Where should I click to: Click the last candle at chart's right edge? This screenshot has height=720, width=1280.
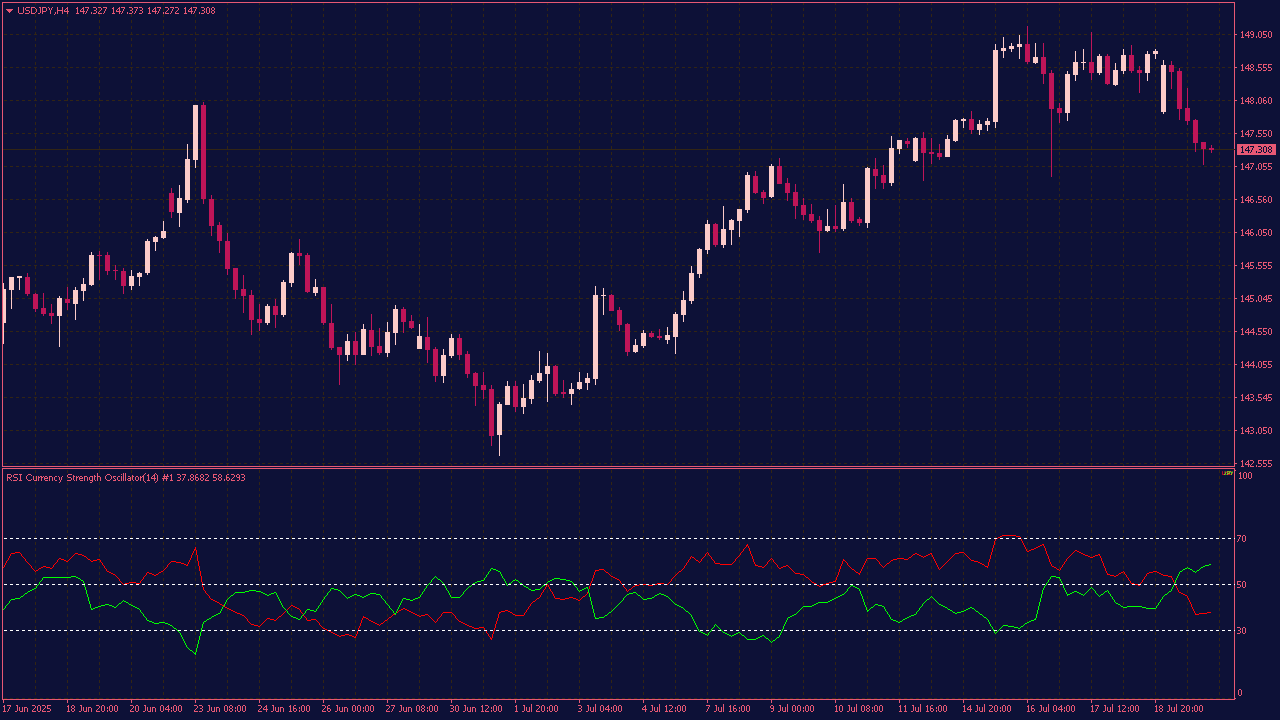(1211, 149)
